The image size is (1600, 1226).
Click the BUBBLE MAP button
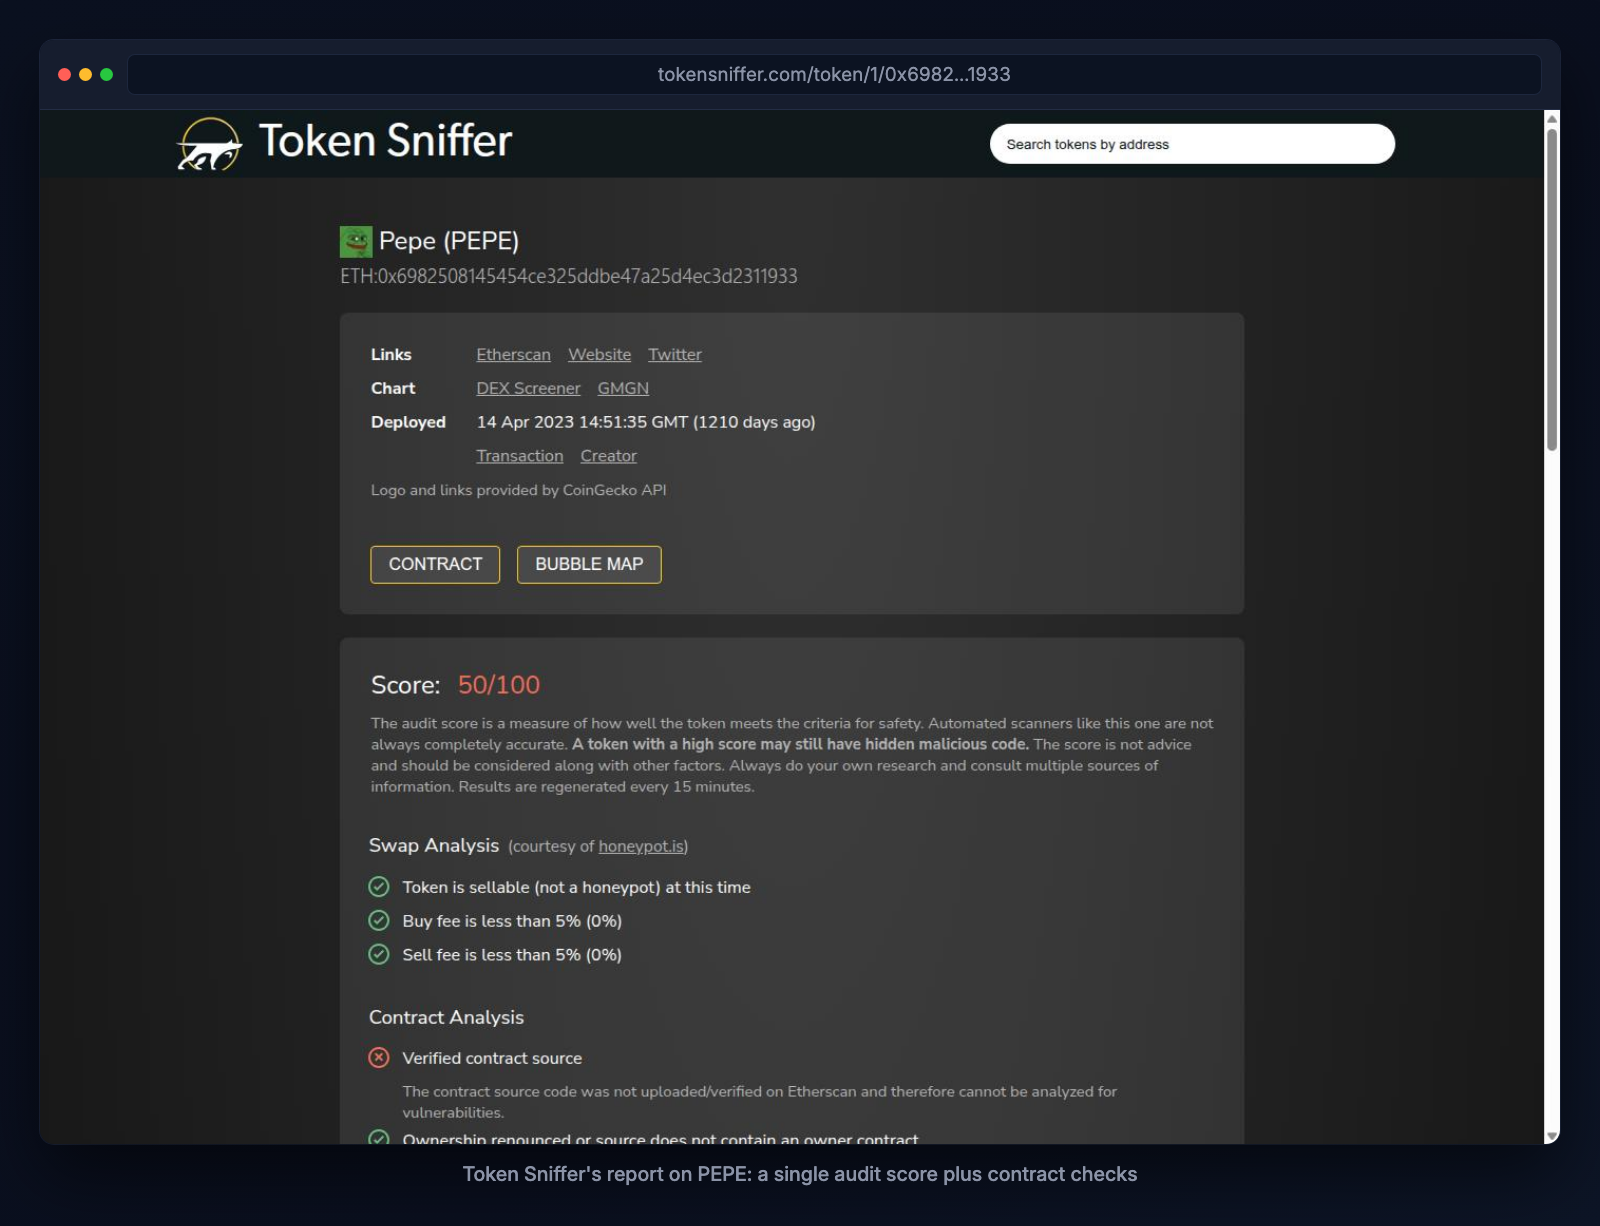click(x=589, y=564)
